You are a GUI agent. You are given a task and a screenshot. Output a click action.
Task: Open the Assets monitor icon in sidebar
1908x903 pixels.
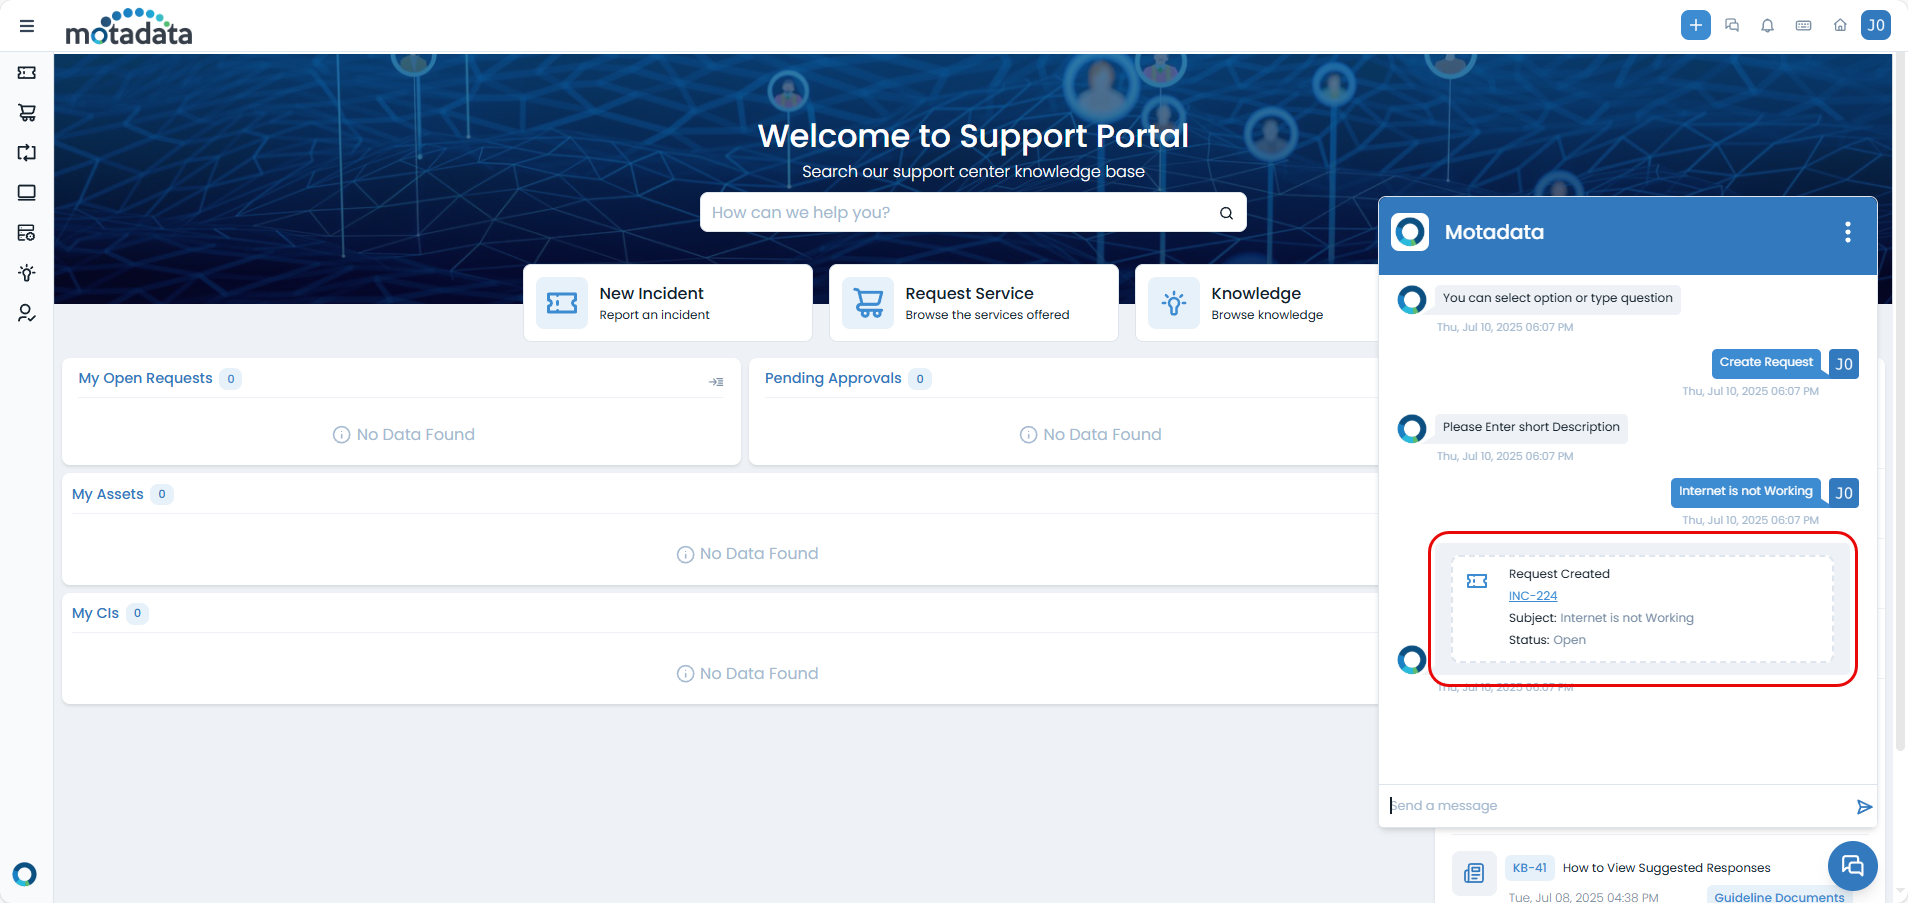pos(27,193)
